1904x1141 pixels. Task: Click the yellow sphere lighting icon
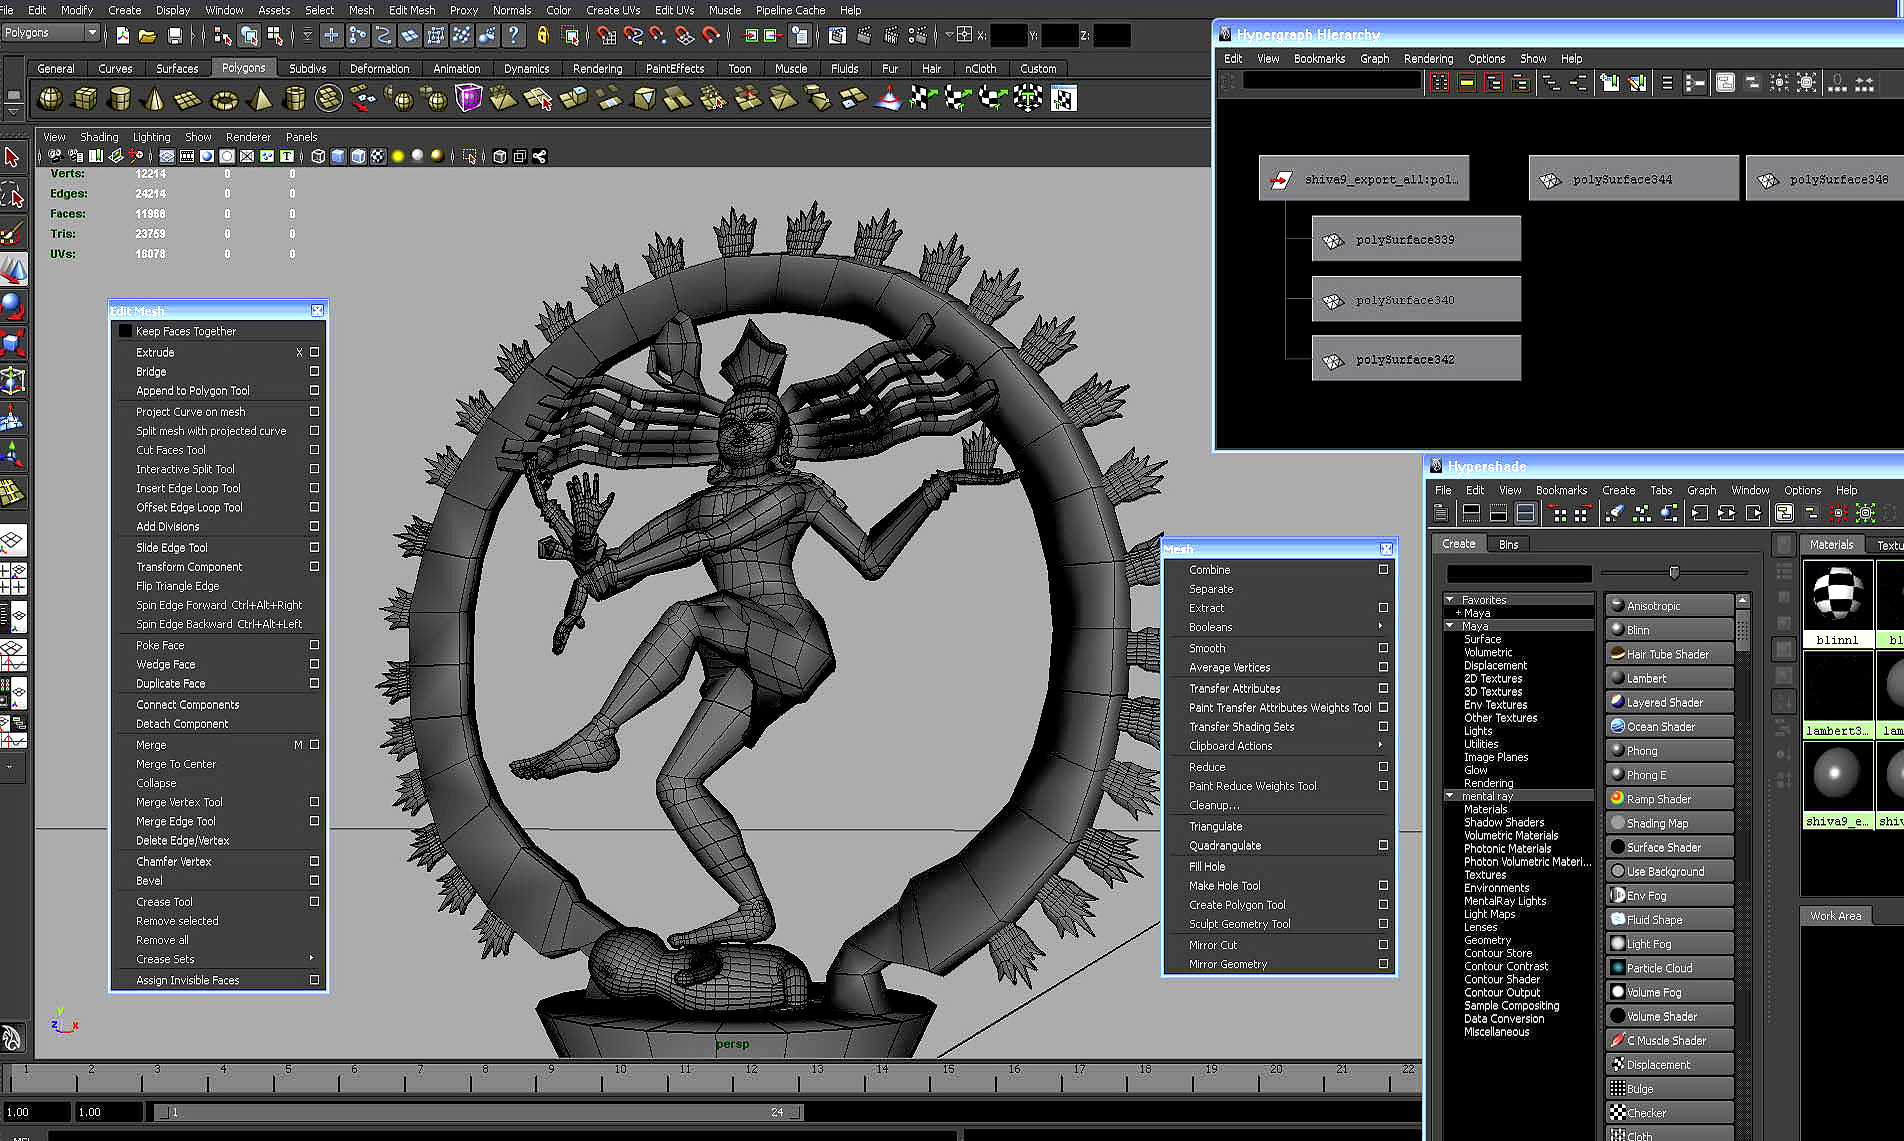[397, 156]
